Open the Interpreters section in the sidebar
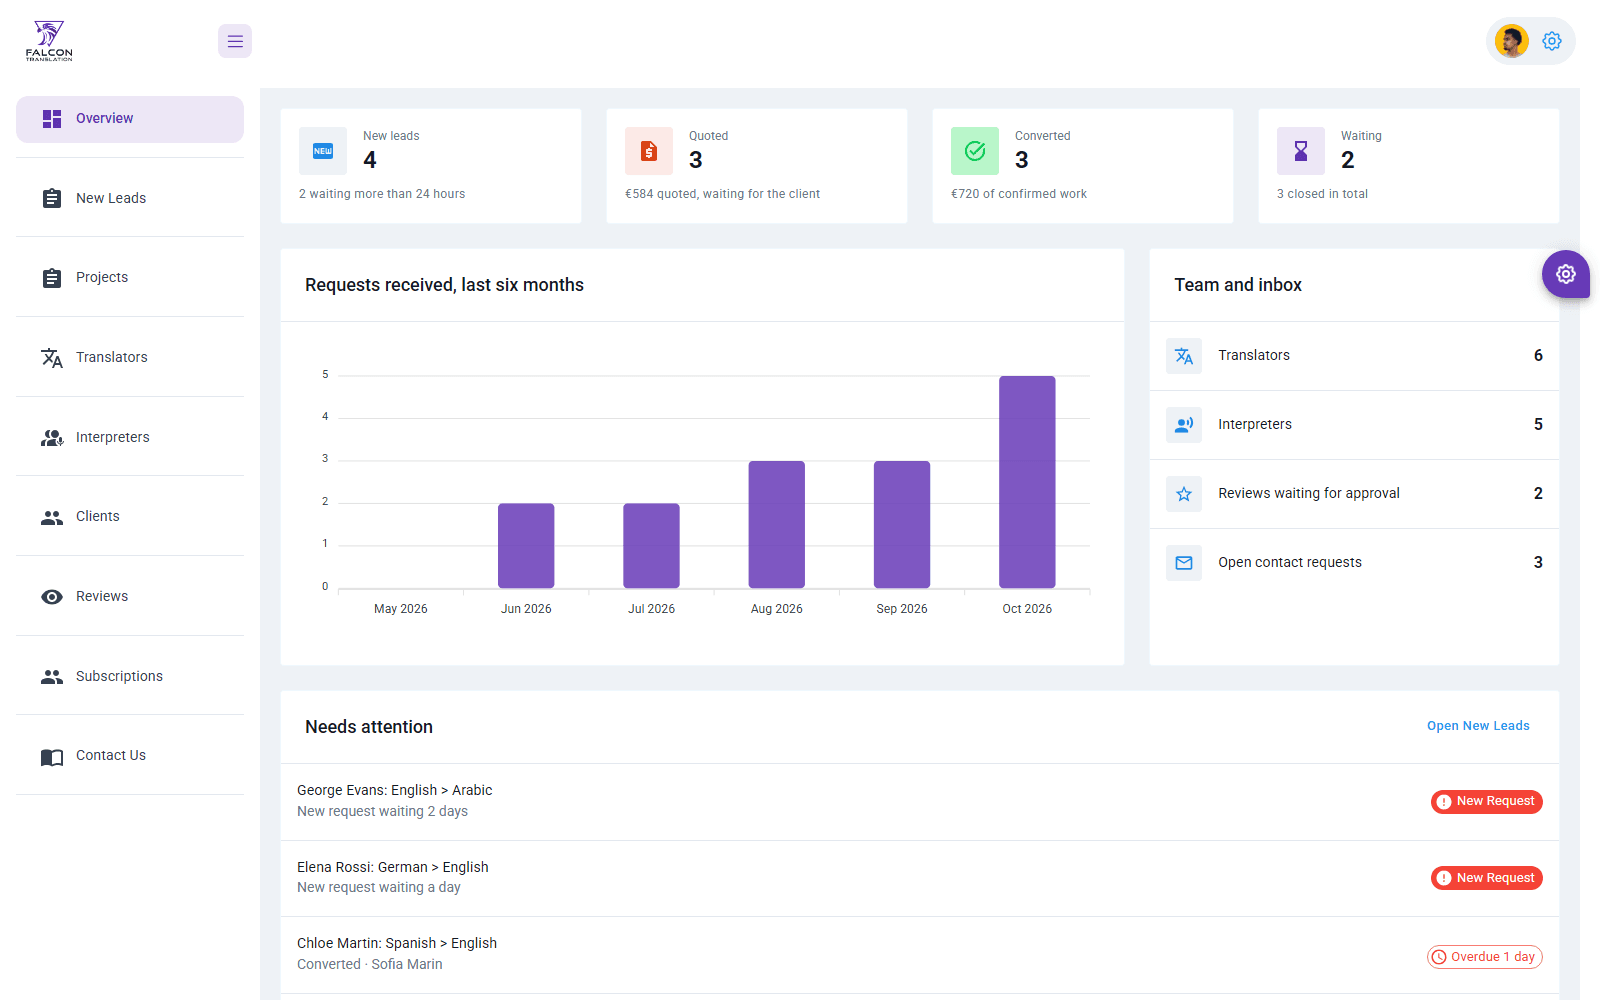Image resolution: width=1600 pixels, height=1000 pixels. click(x=130, y=437)
